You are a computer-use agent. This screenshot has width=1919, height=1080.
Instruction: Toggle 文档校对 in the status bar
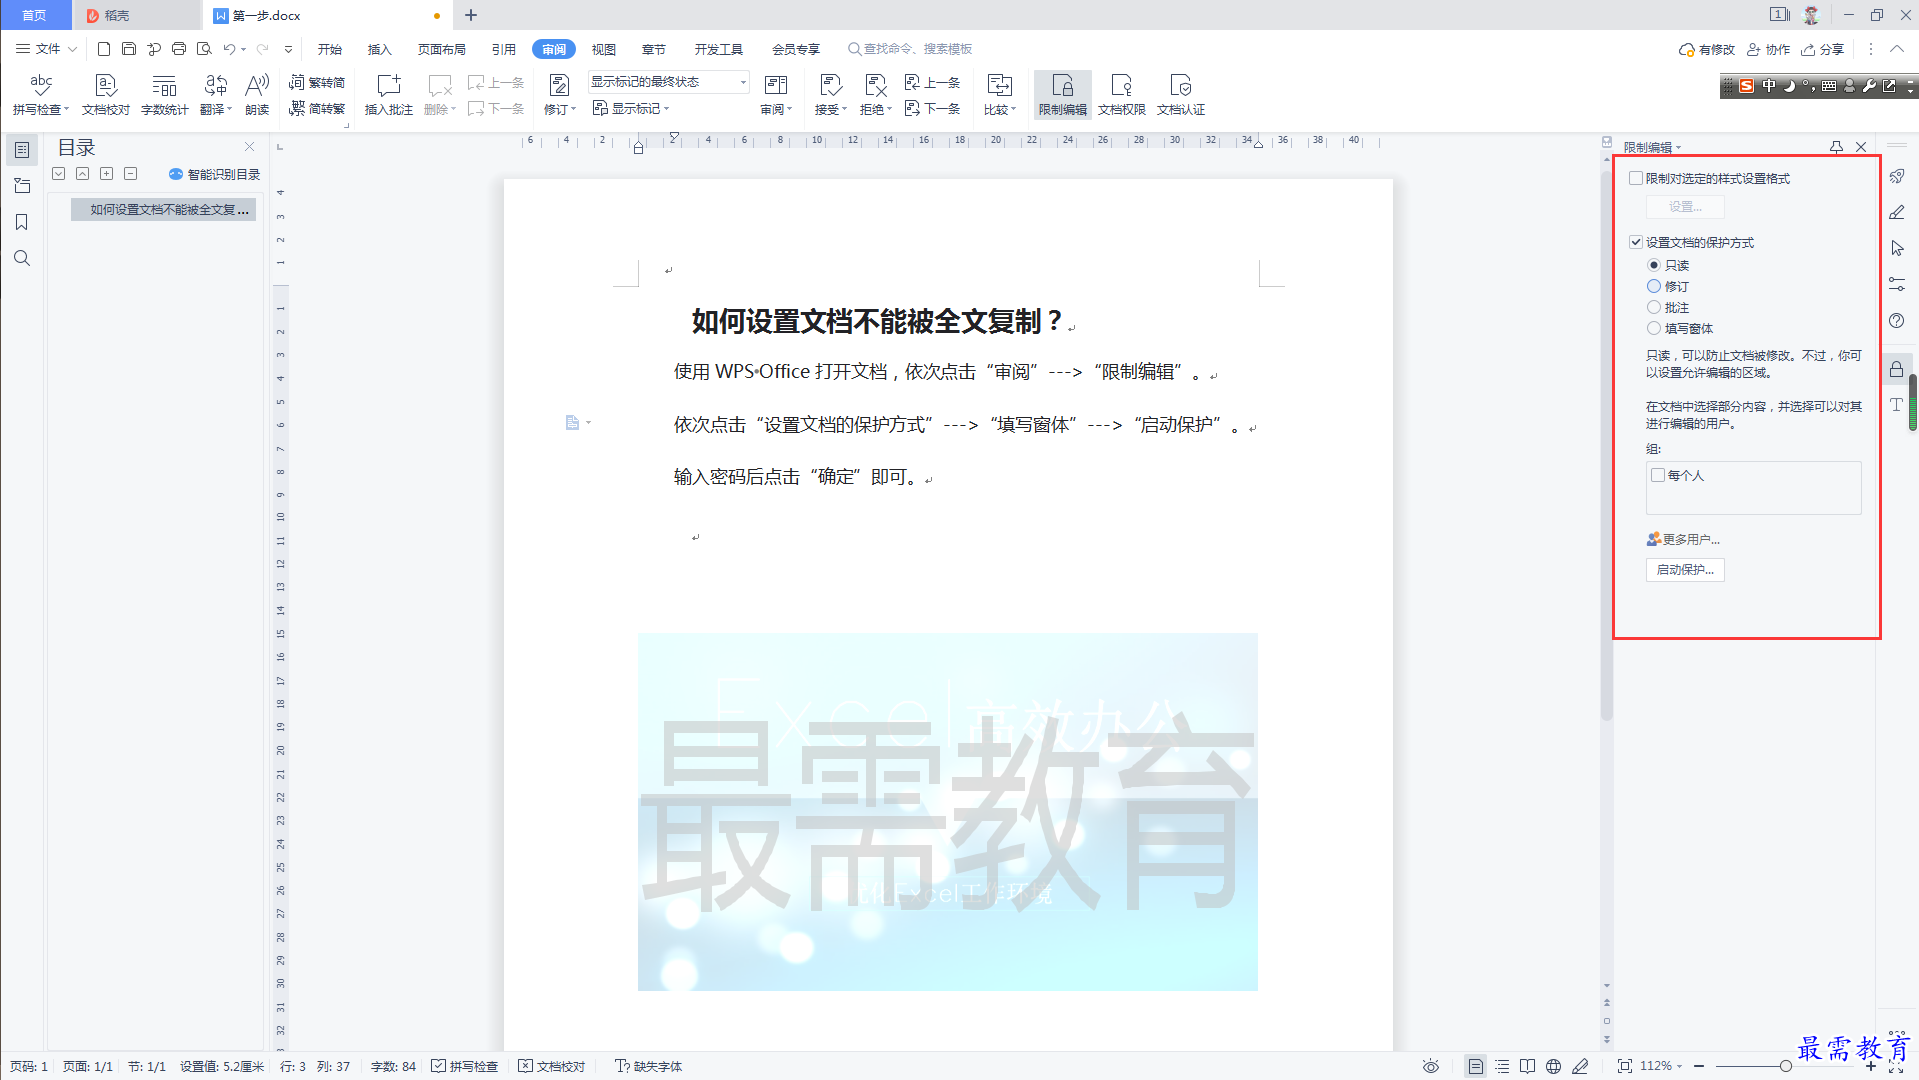point(552,1066)
